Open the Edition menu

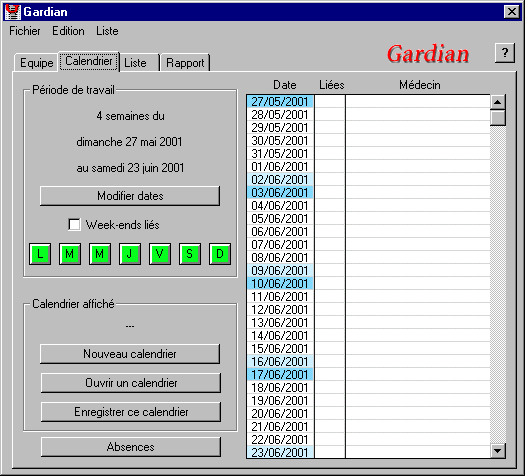pyautogui.click(x=68, y=31)
